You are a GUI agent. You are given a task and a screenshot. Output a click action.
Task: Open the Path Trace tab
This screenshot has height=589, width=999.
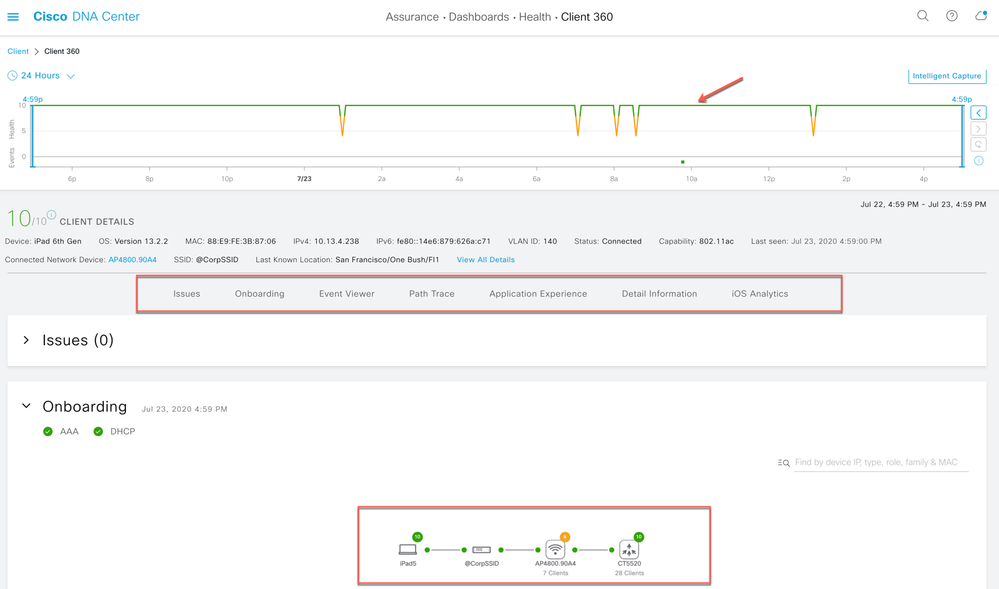pos(432,294)
